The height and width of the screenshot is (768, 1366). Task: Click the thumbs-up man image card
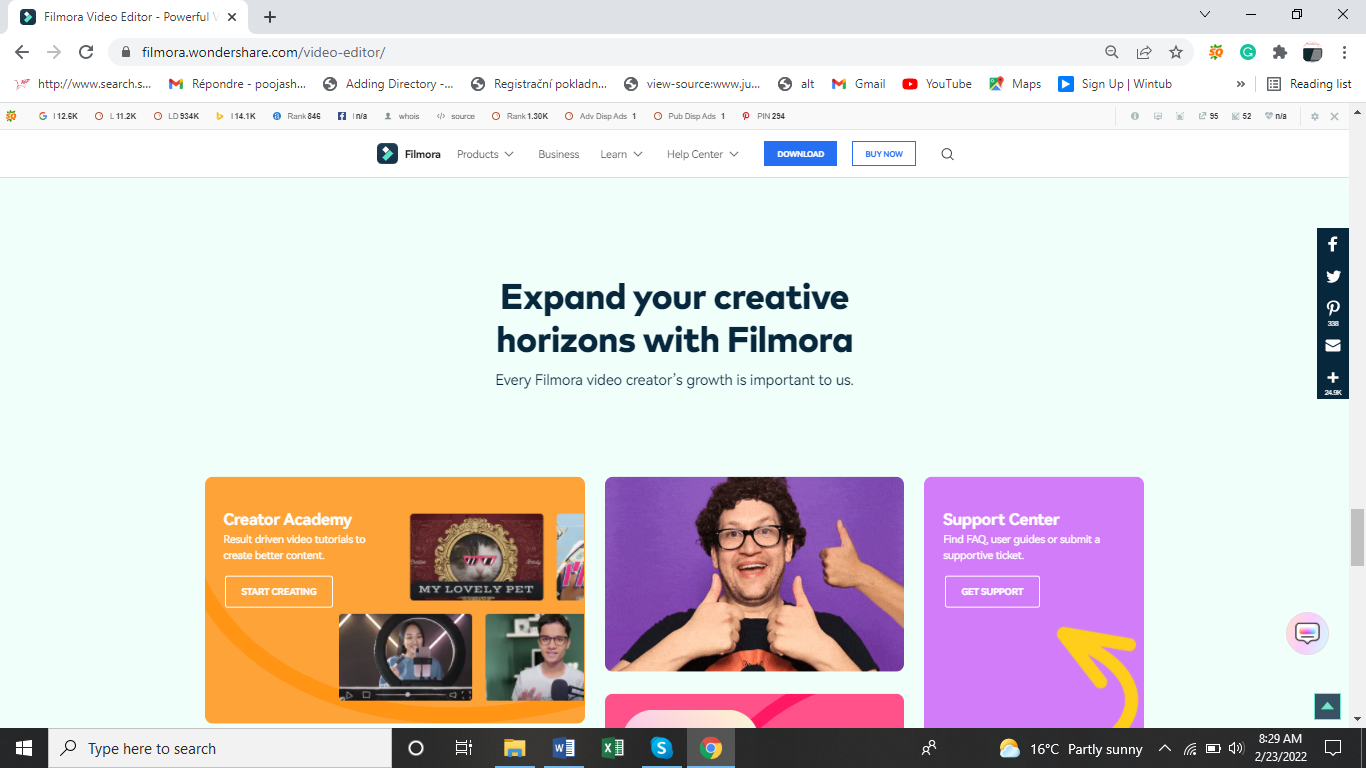pos(754,574)
